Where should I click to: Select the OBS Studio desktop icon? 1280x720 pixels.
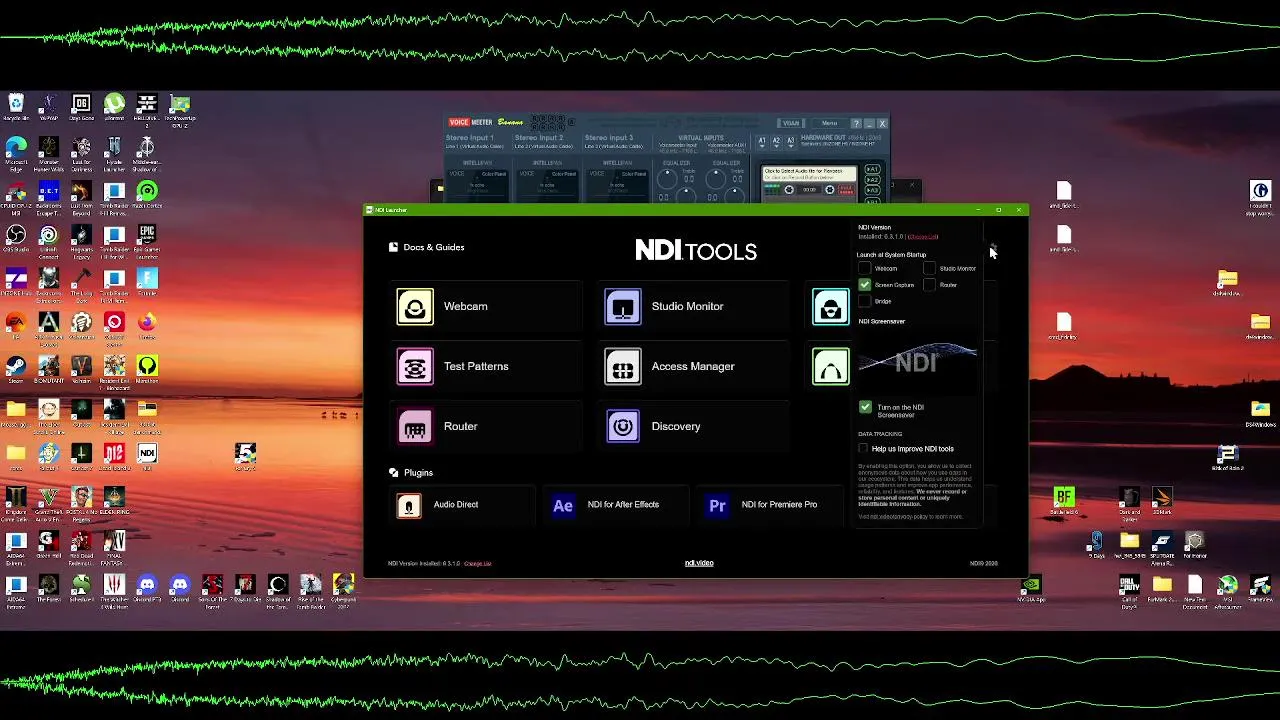click(16, 240)
